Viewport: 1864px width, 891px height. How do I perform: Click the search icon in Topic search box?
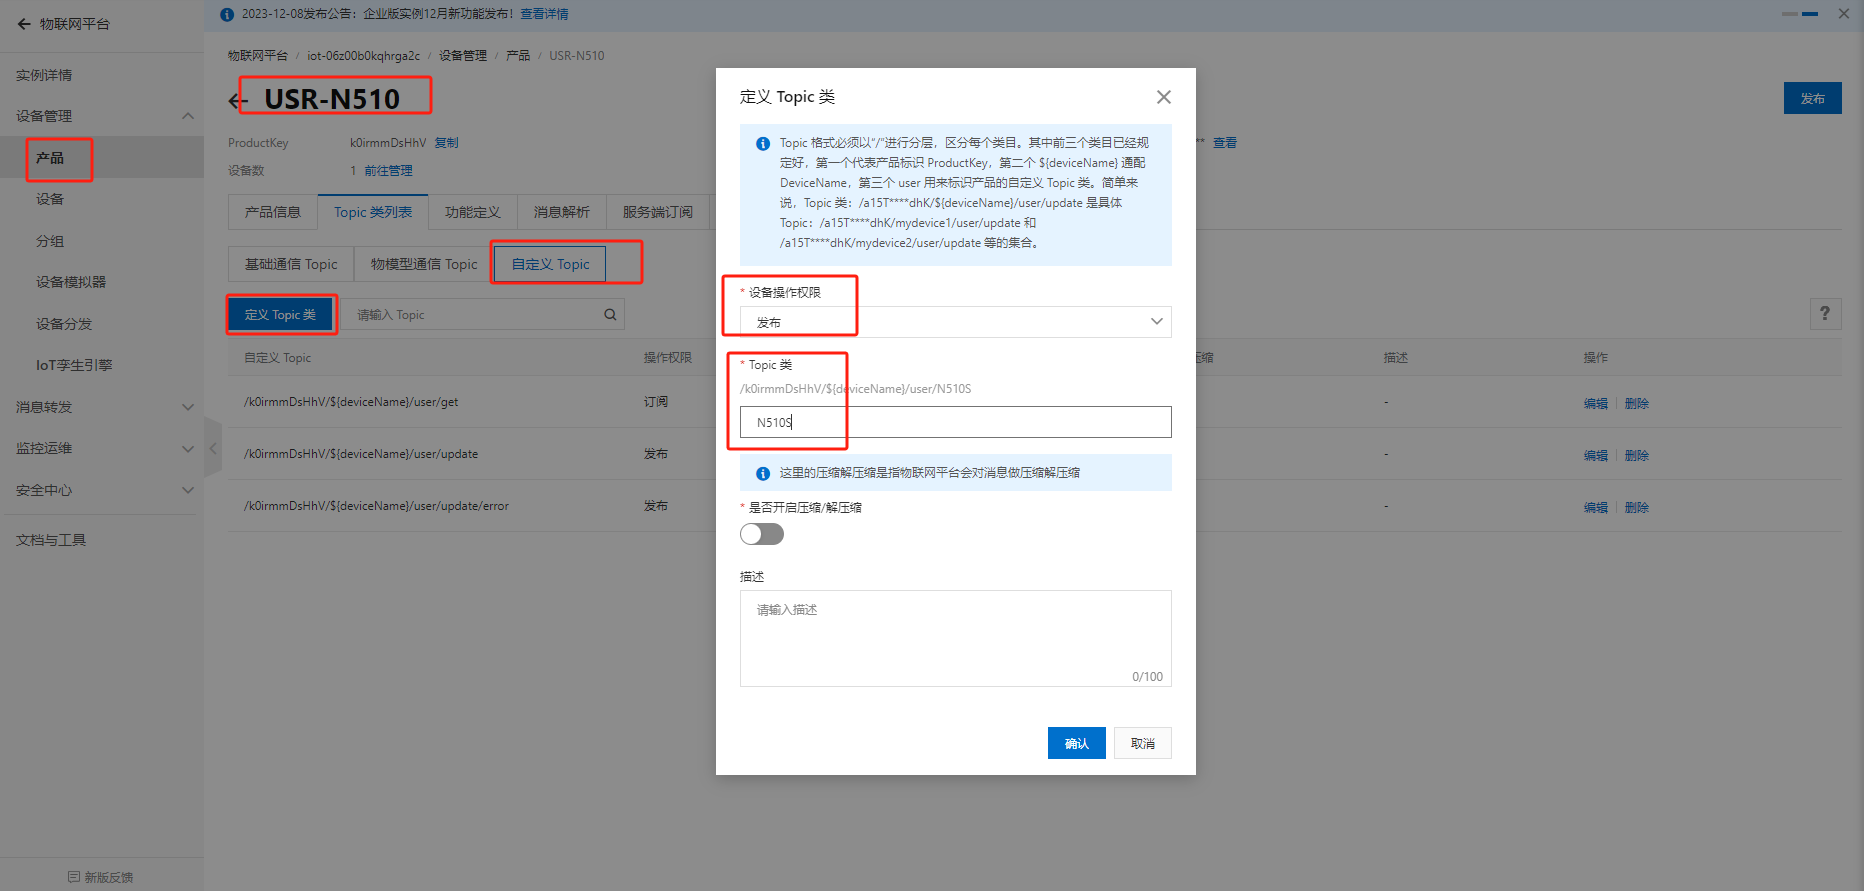pyautogui.click(x=610, y=315)
